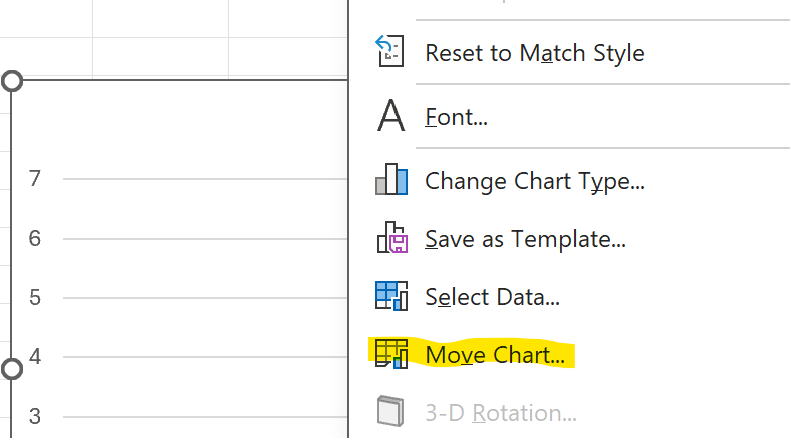
Task: Click the chart's top-left corner resize handle
Action: point(12,80)
